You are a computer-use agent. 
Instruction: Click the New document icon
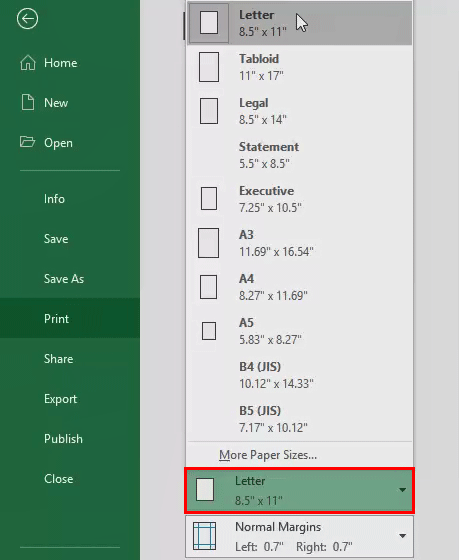coord(28,102)
